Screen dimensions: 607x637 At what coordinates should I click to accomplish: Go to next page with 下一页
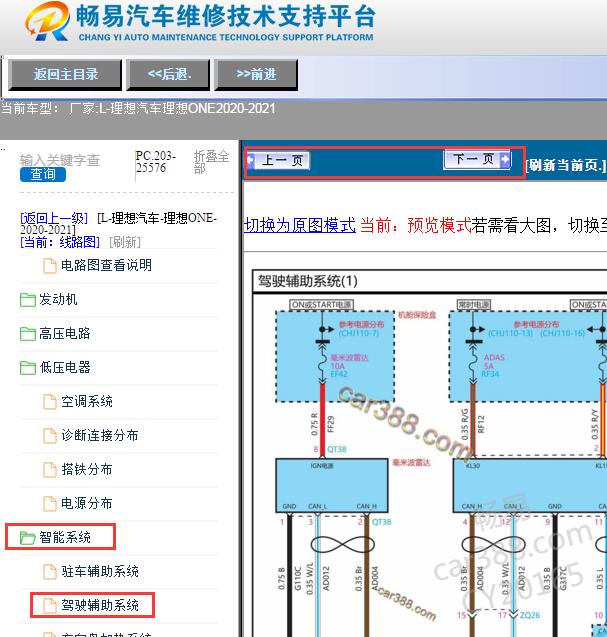tap(477, 159)
